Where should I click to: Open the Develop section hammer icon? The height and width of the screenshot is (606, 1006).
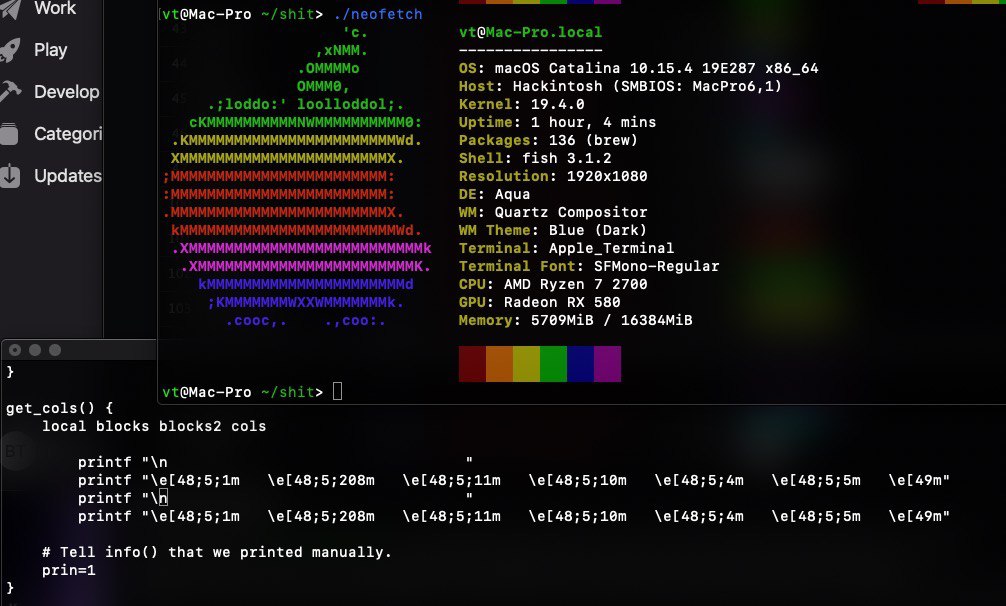point(10,92)
